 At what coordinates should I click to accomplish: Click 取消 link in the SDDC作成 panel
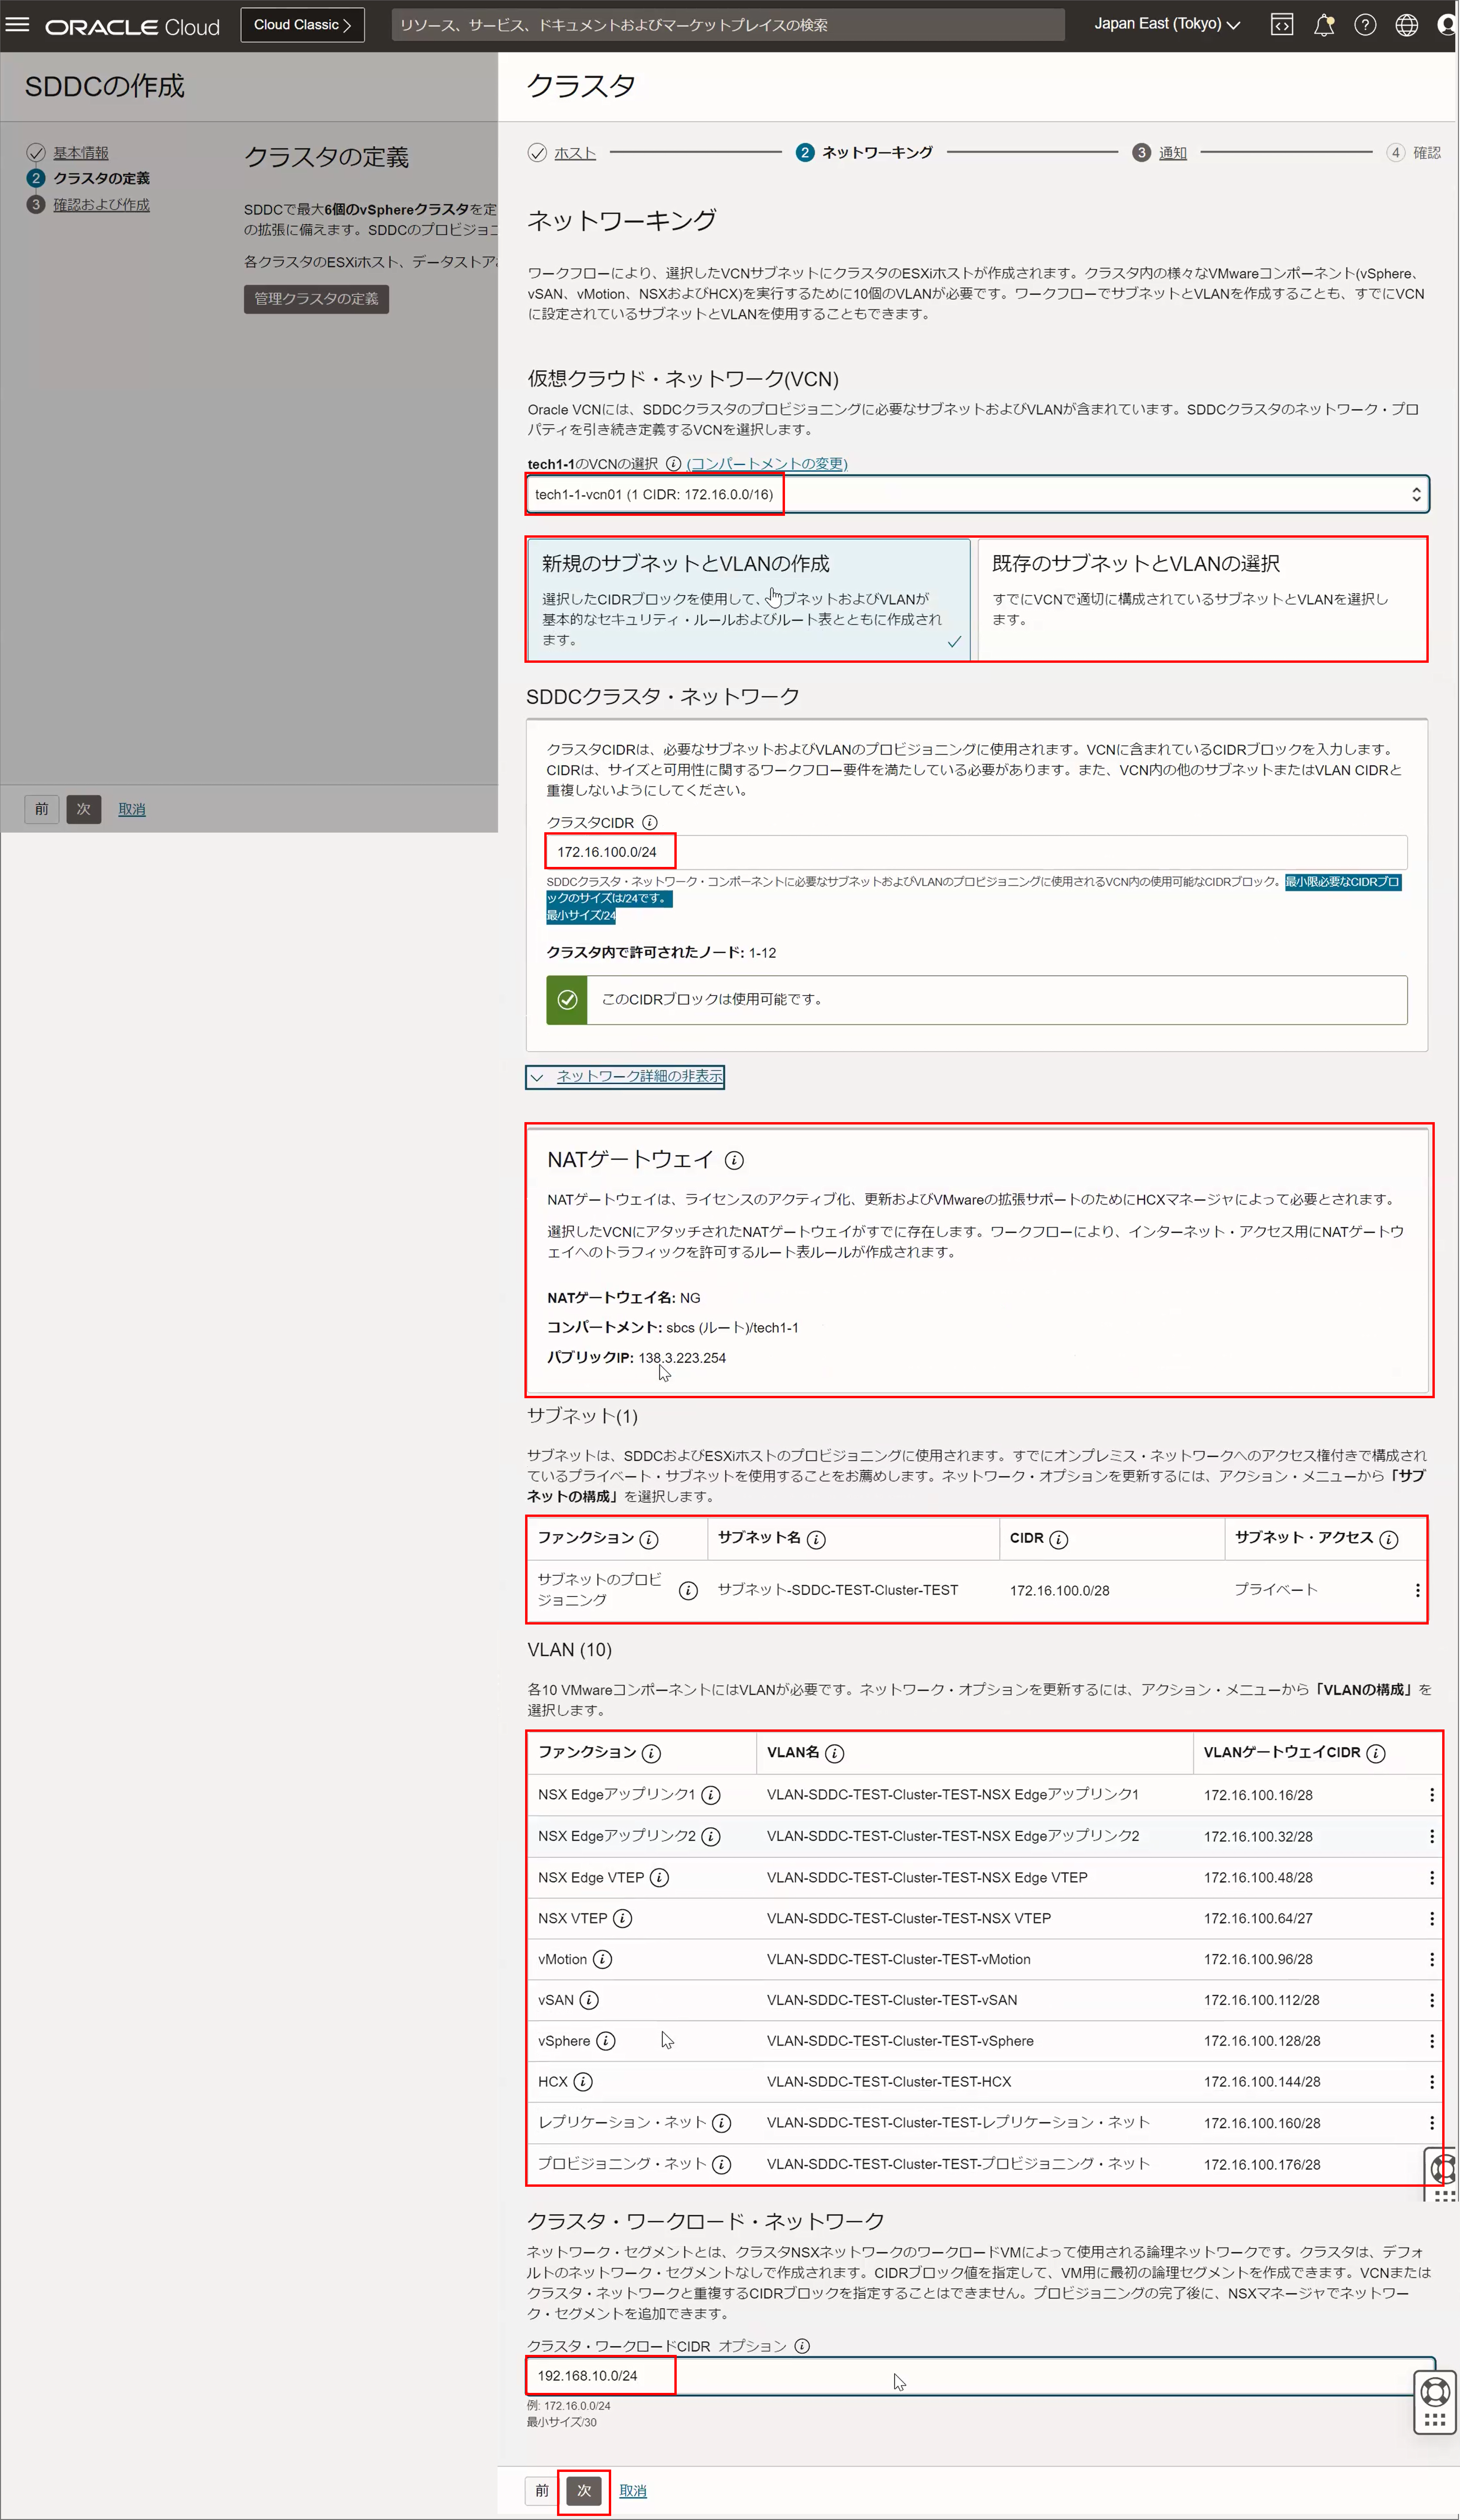click(132, 809)
